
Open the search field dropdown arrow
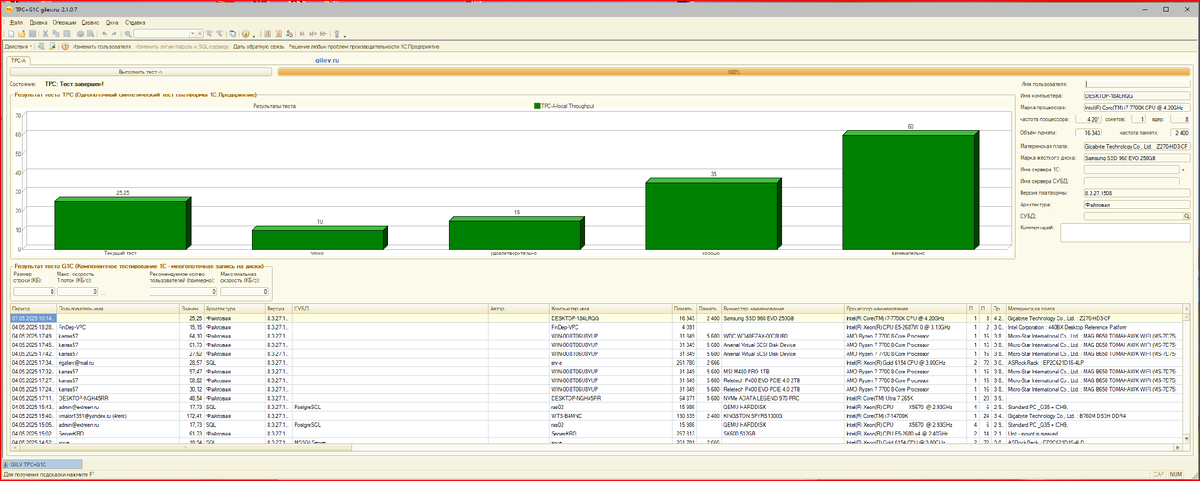pyautogui.click(x=192, y=33)
